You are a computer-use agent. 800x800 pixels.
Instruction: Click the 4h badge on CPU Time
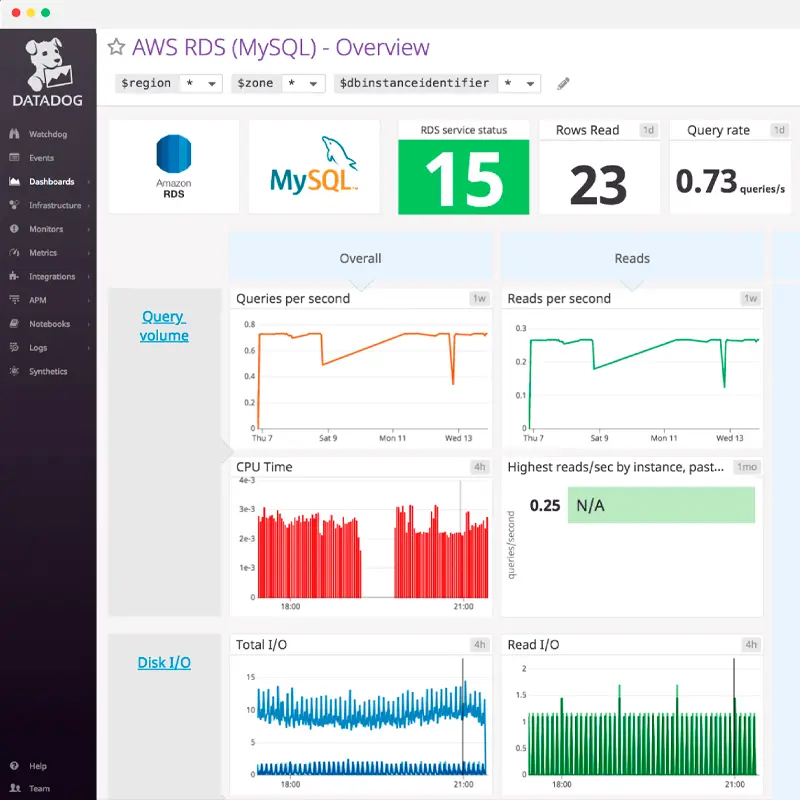click(480, 467)
